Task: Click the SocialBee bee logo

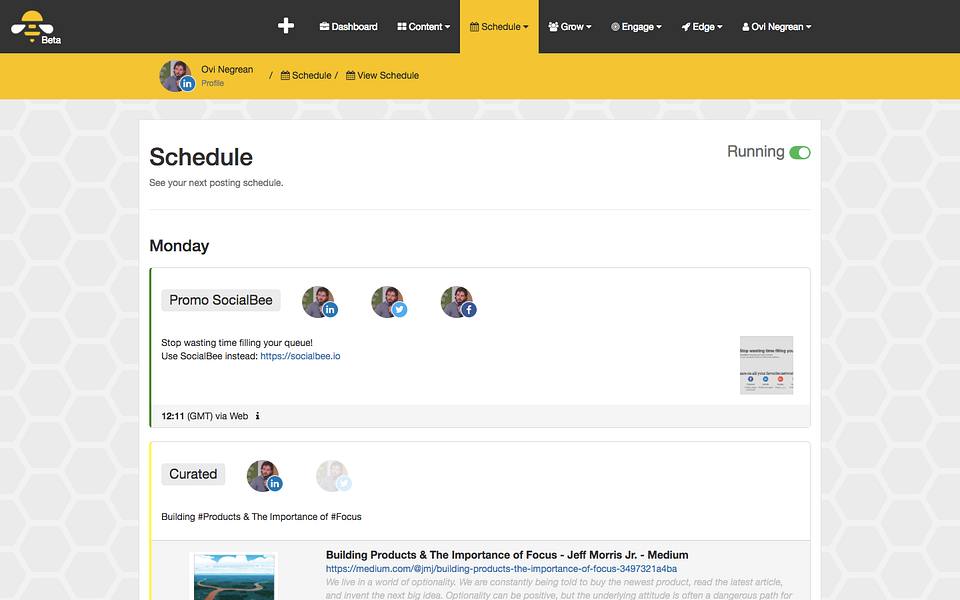Action: [32, 25]
